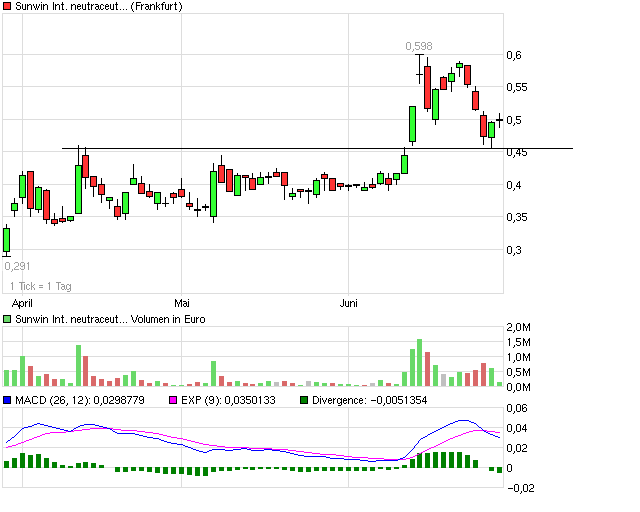Click the tallest green volume bar in June

pos(419,363)
